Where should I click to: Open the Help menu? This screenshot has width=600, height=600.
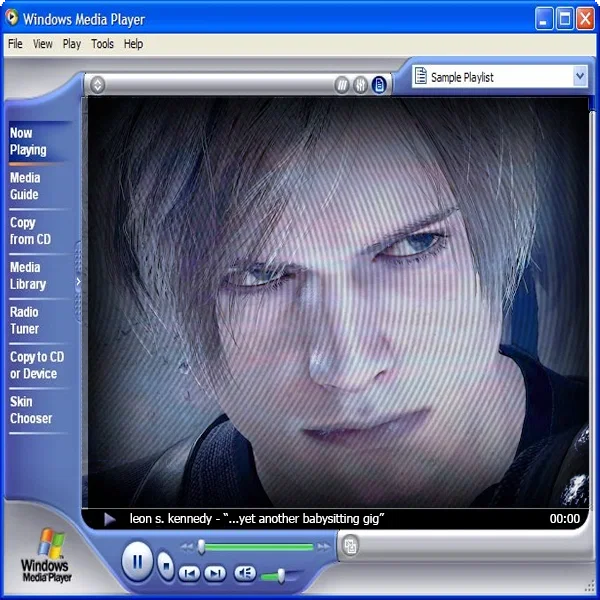(133, 44)
